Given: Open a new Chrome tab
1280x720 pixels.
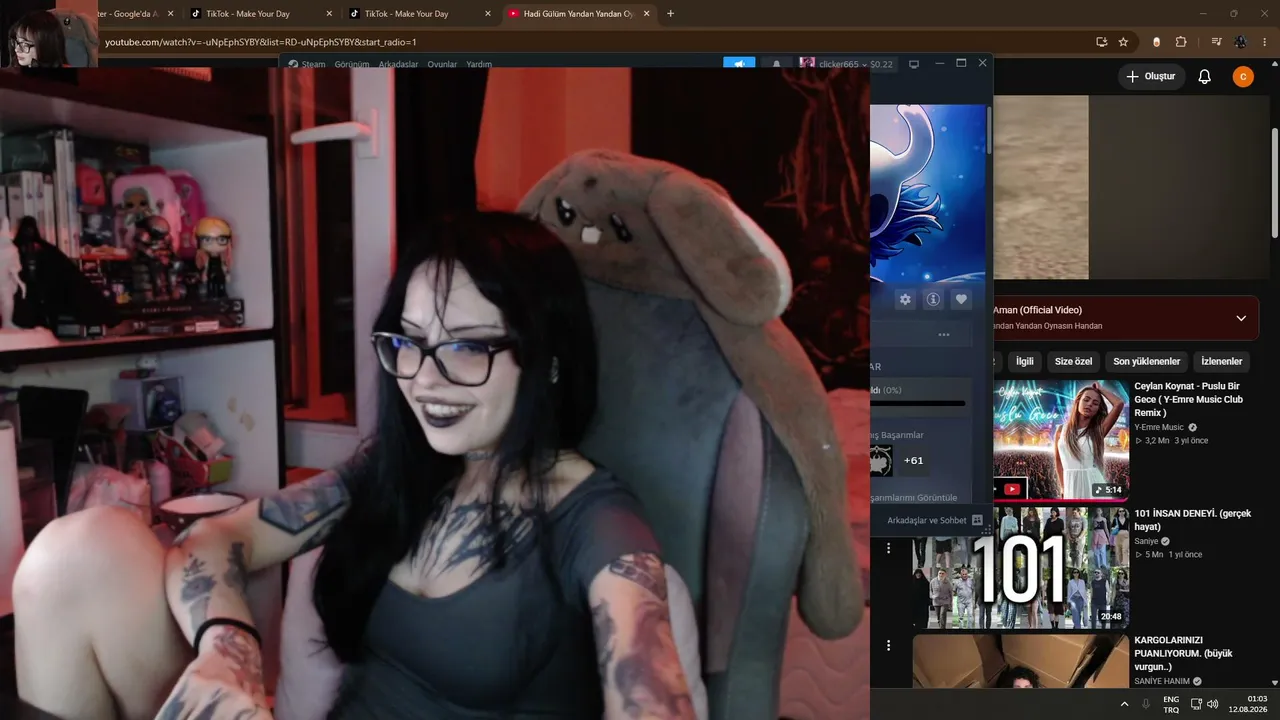Looking at the screenshot, I should coord(670,14).
